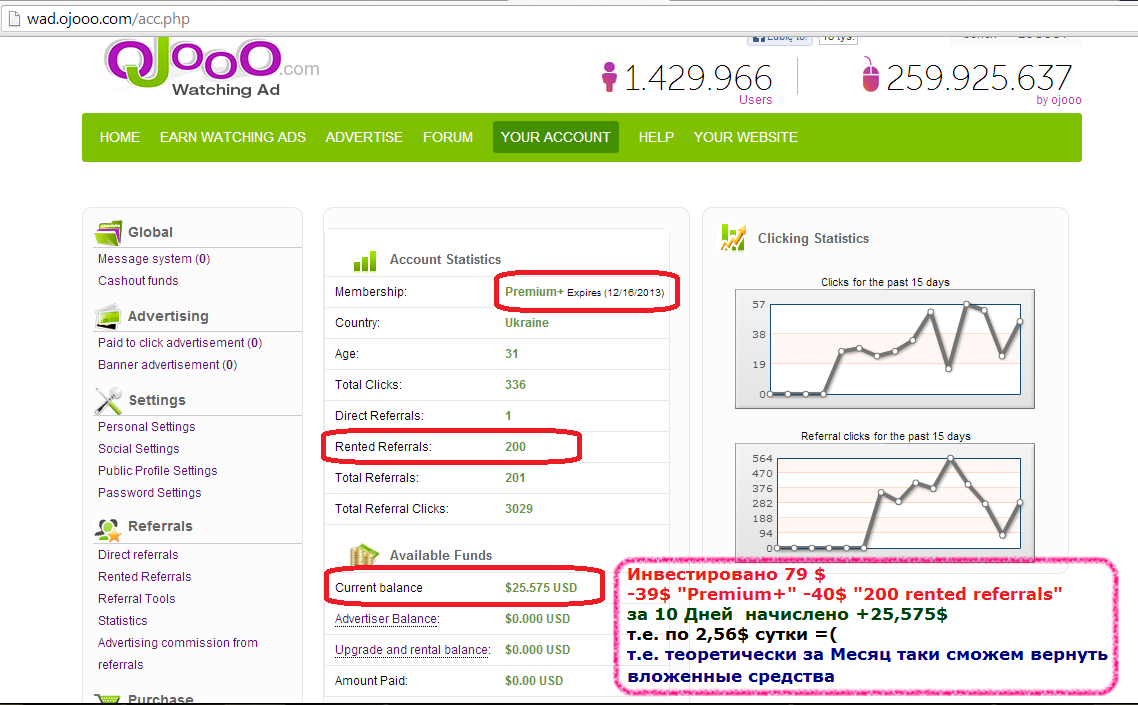Click the purple users person icon

609,77
